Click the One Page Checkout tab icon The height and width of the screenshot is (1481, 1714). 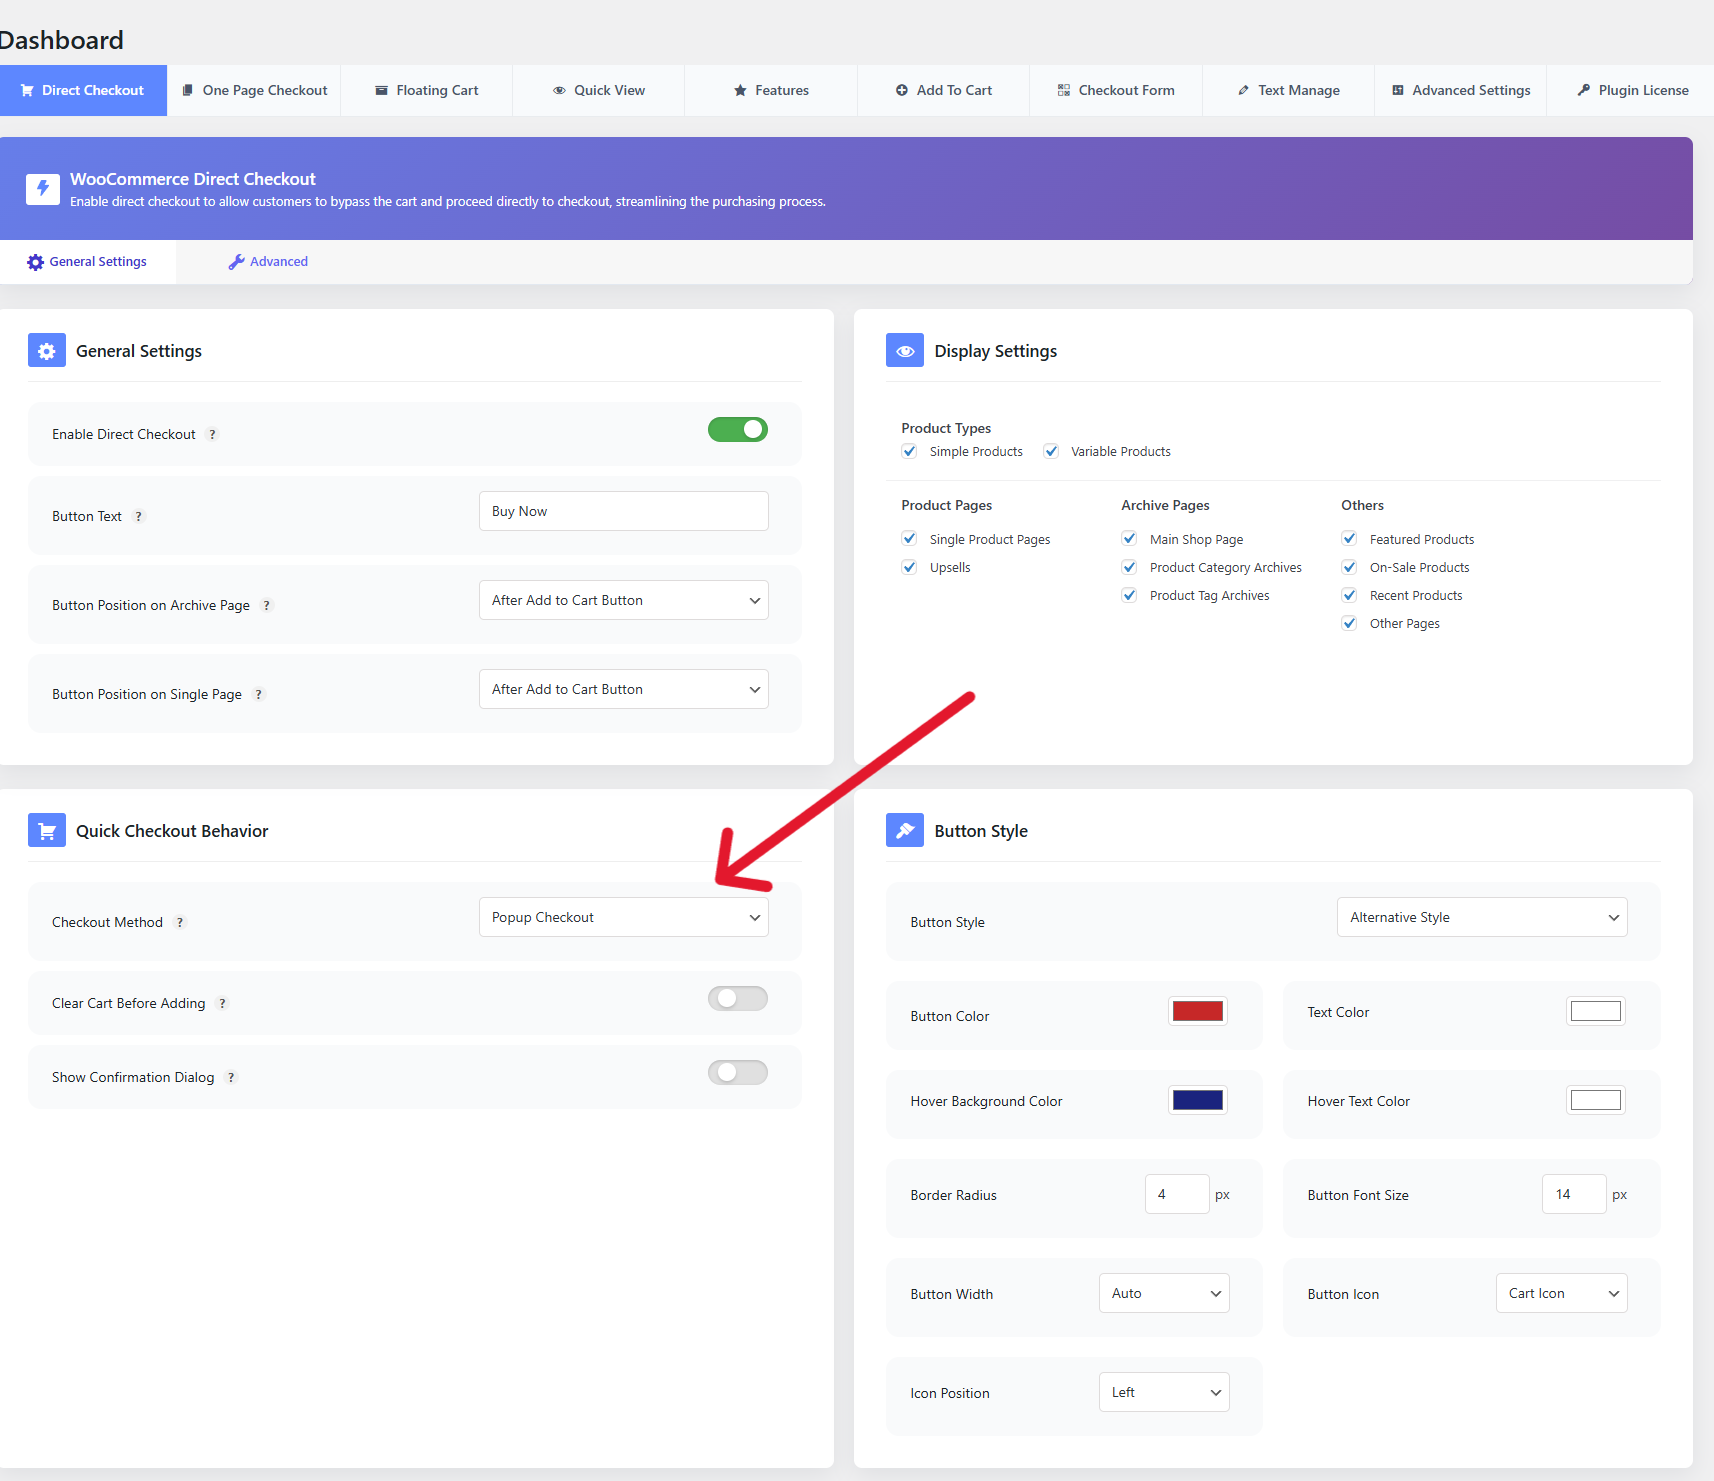187,90
